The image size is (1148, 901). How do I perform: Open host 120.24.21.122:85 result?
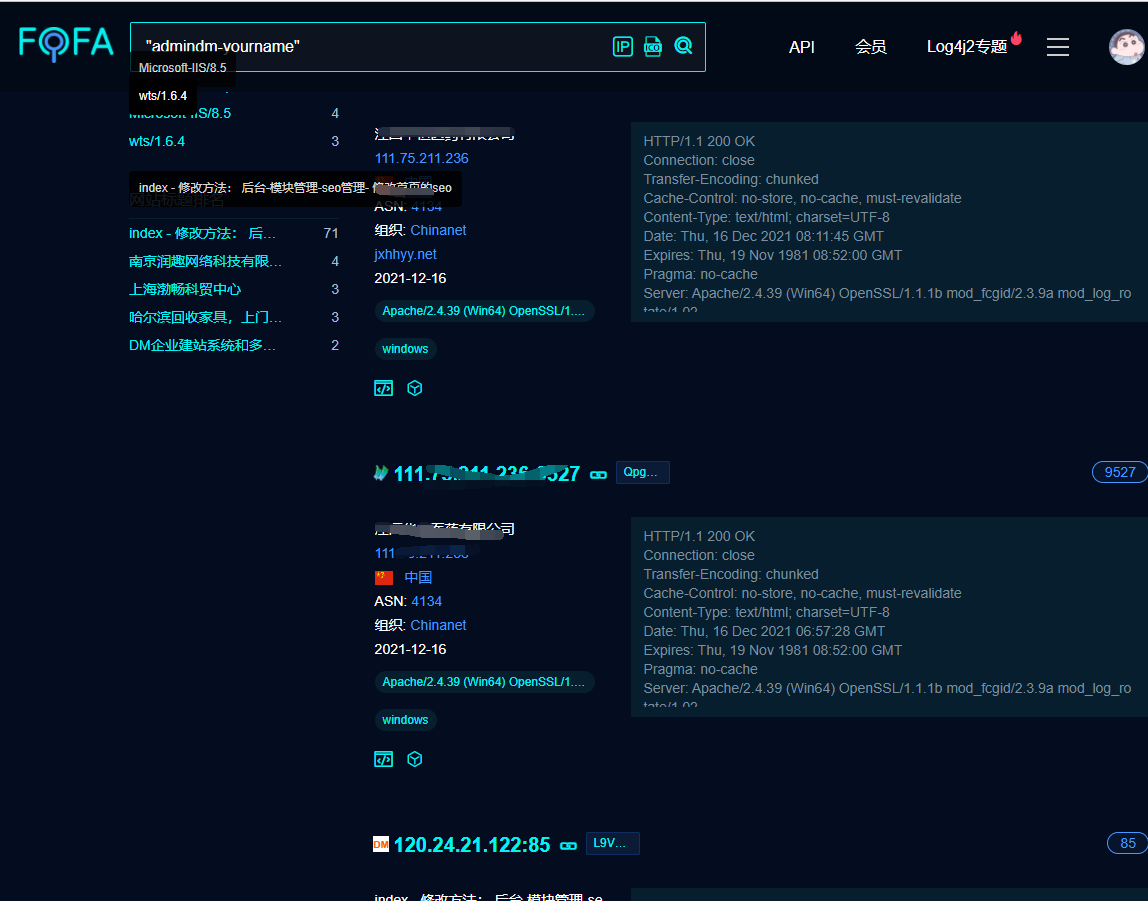click(x=472, y=845)
